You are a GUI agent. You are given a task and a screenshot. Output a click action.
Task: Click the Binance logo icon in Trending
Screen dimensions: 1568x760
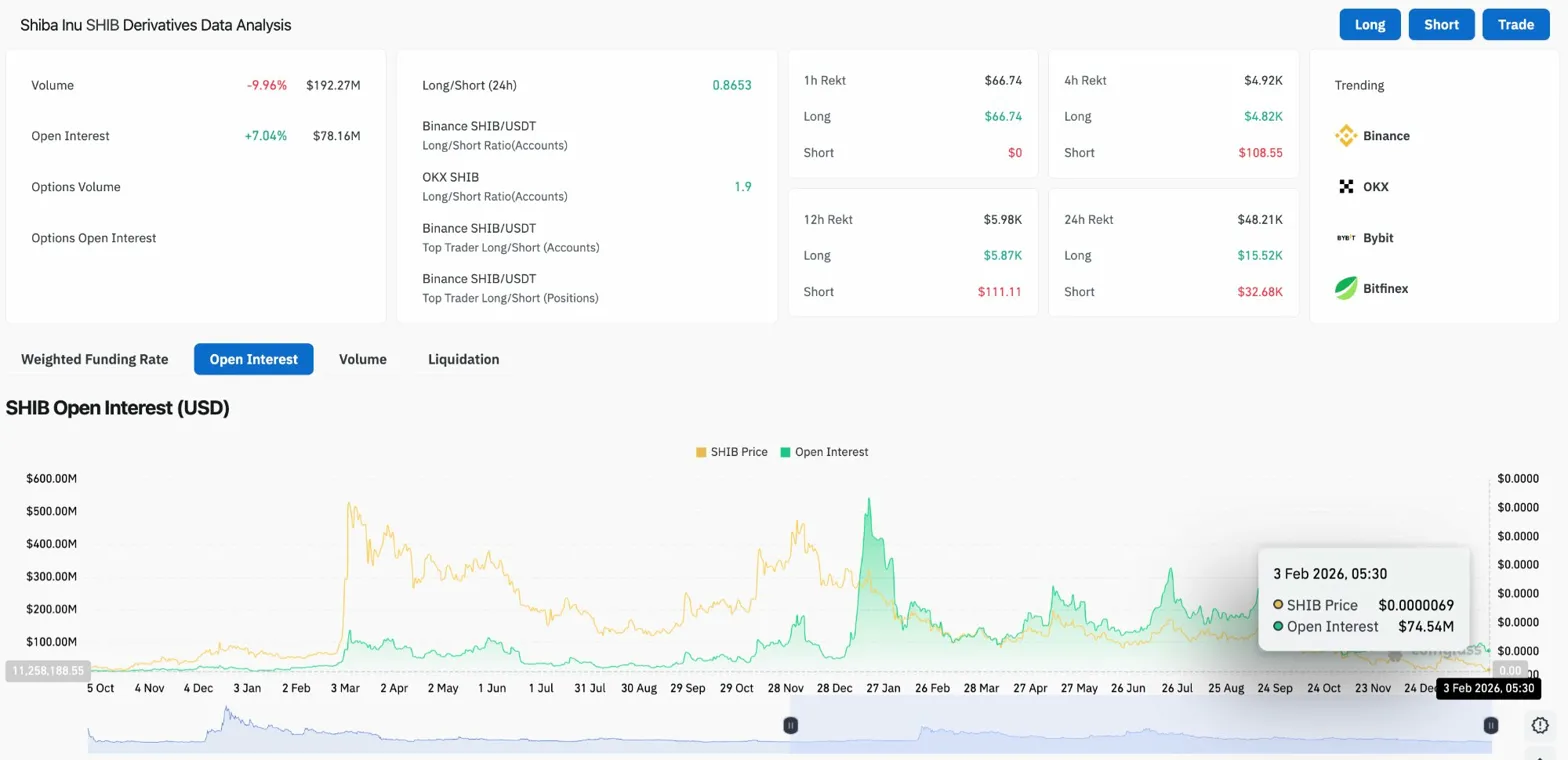point(1346,136)
